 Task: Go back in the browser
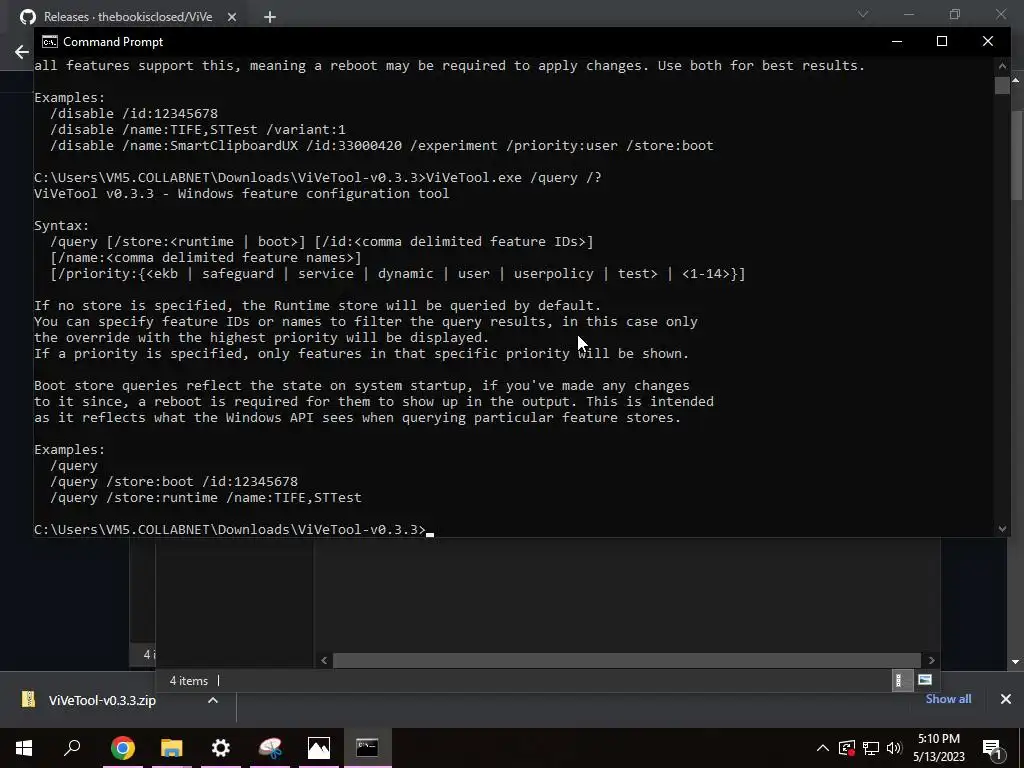22,52
